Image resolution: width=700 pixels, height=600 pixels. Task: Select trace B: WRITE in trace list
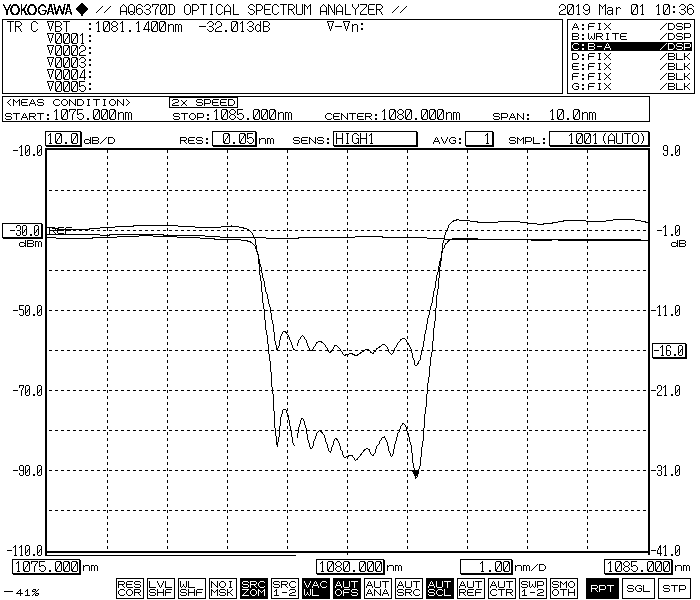click(x=630, y=36)
